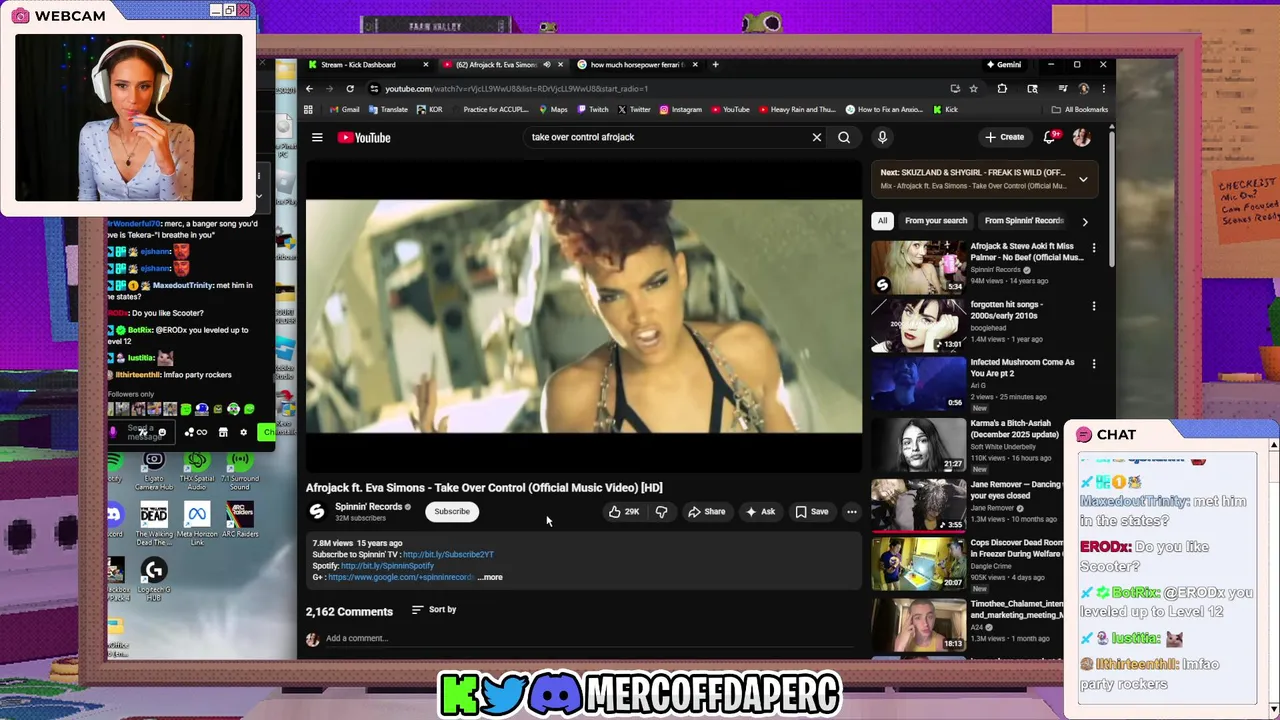This screenshot has height=720, width=1280.
Task: Open bit.ly/Subscribe2YT link in description
Action: [448, 555]
